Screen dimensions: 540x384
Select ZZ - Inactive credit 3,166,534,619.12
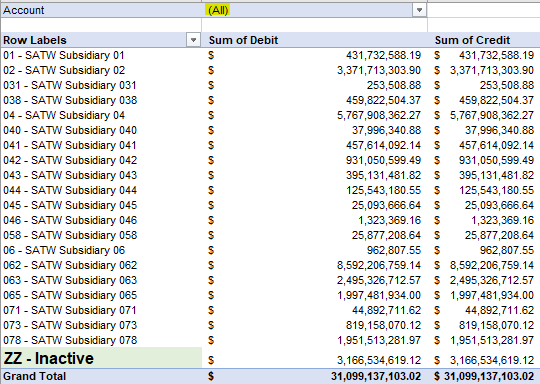click(492, 360)
